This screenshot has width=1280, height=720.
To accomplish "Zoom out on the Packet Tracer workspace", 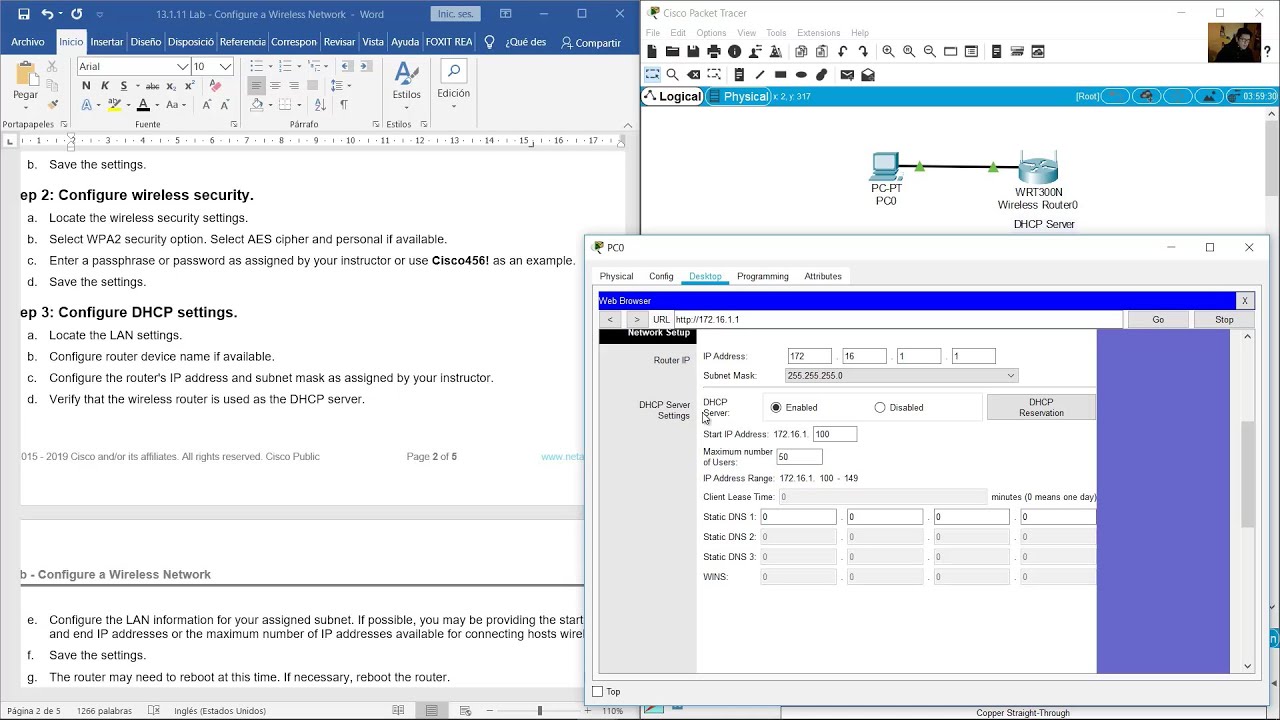I will tap(929, 51).
